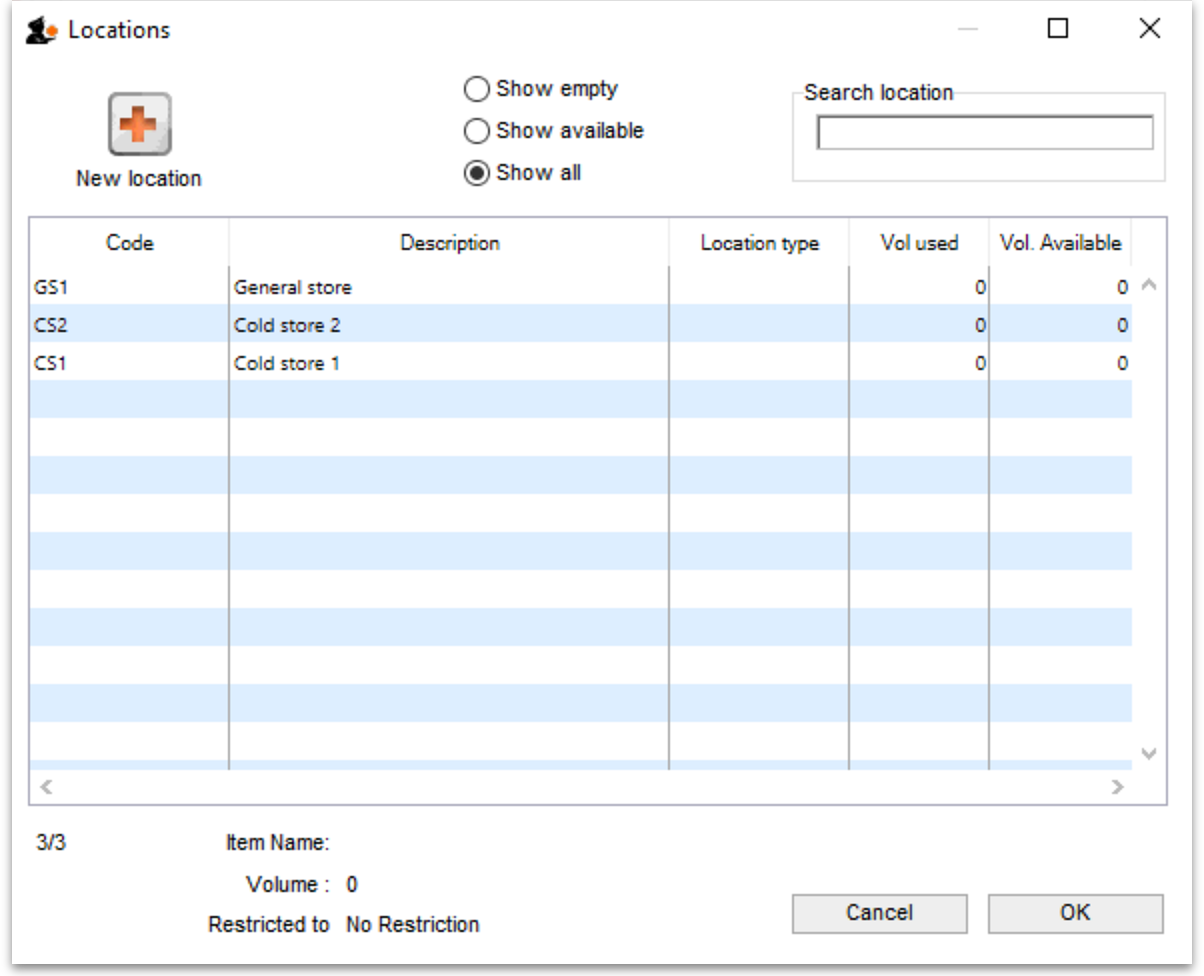Viewport: 1204px width, 976px height.
Task: Click the vertical scrollbar down arrow
Action: point(1149,753)
